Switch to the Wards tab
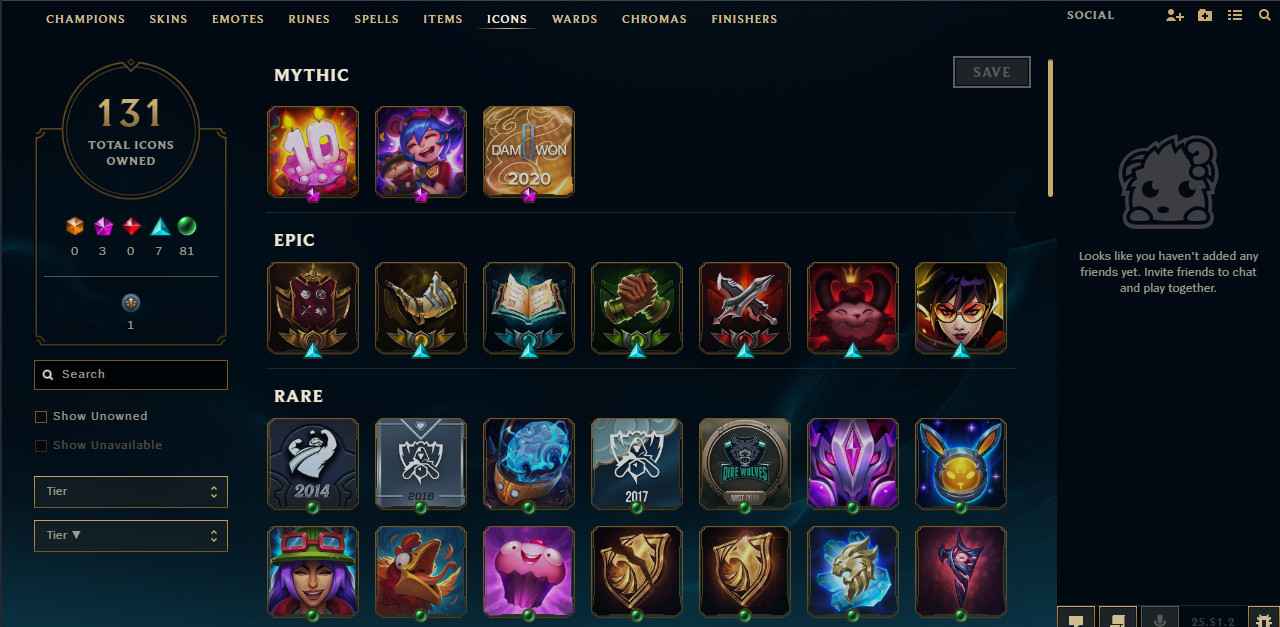Viewport: 1280px width, 627px height. coord(574,19)
